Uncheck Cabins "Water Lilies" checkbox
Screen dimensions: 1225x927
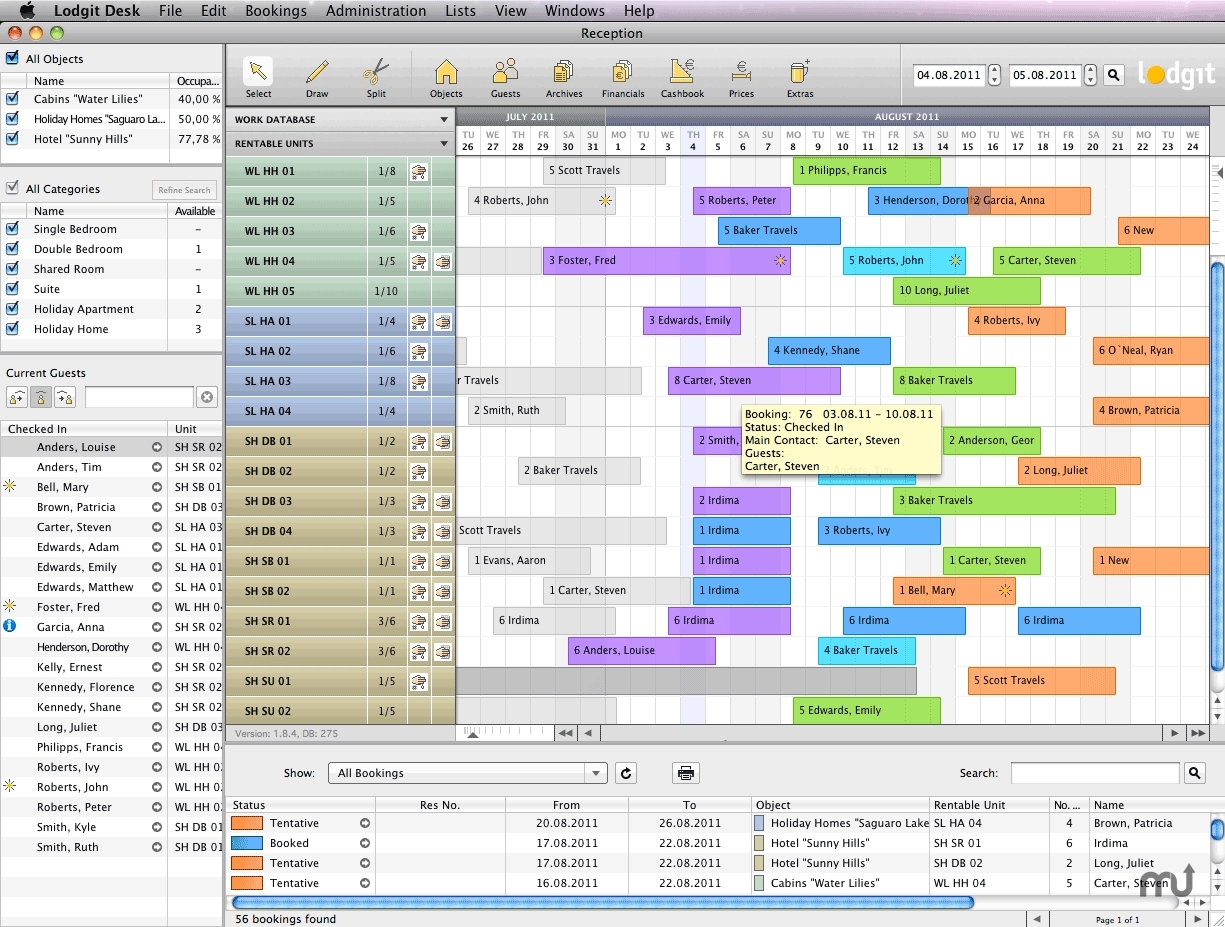pyautogui.click(x=12, y=99)
